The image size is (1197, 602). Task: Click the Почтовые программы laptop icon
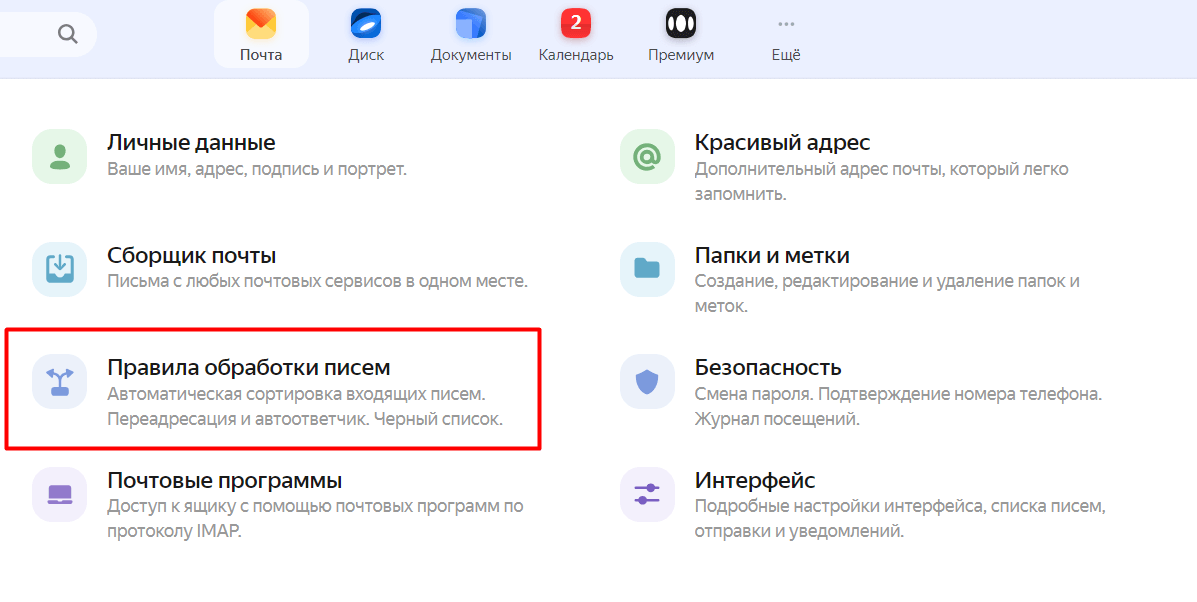(x=60, y=494)
